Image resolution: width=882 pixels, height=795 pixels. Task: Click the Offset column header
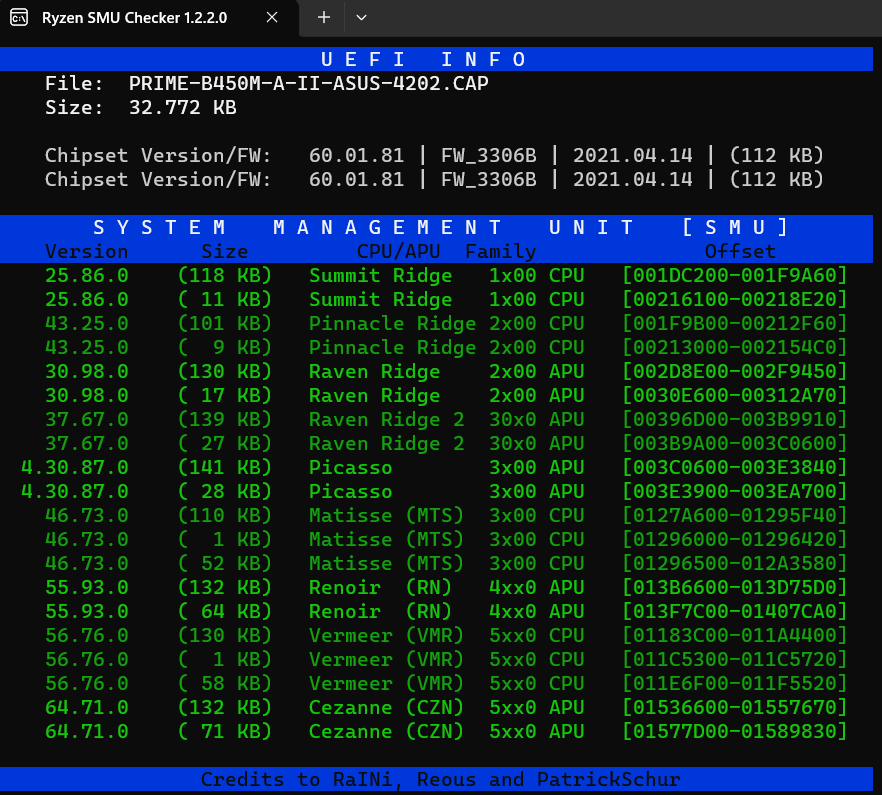(x=740, y=251)
